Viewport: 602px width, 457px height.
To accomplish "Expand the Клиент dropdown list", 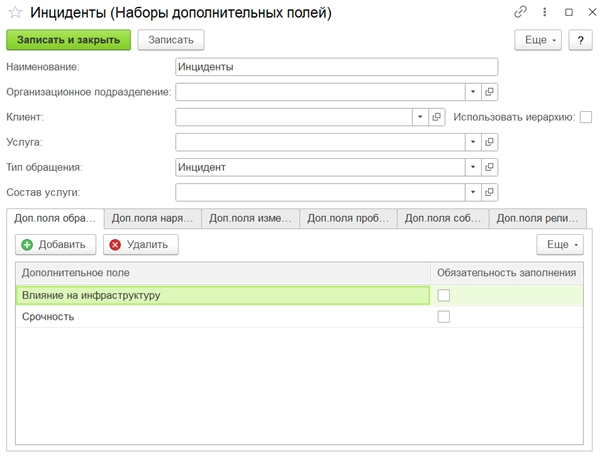I will click(x=420, y=117).
